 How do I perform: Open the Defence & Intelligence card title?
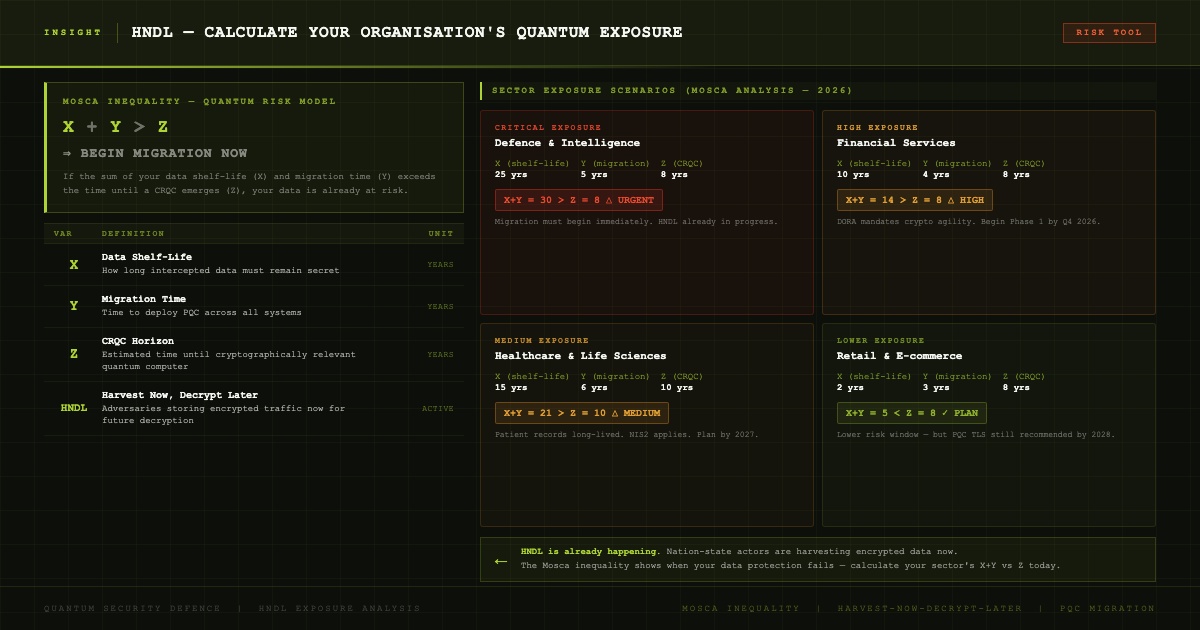click(567, 143)
